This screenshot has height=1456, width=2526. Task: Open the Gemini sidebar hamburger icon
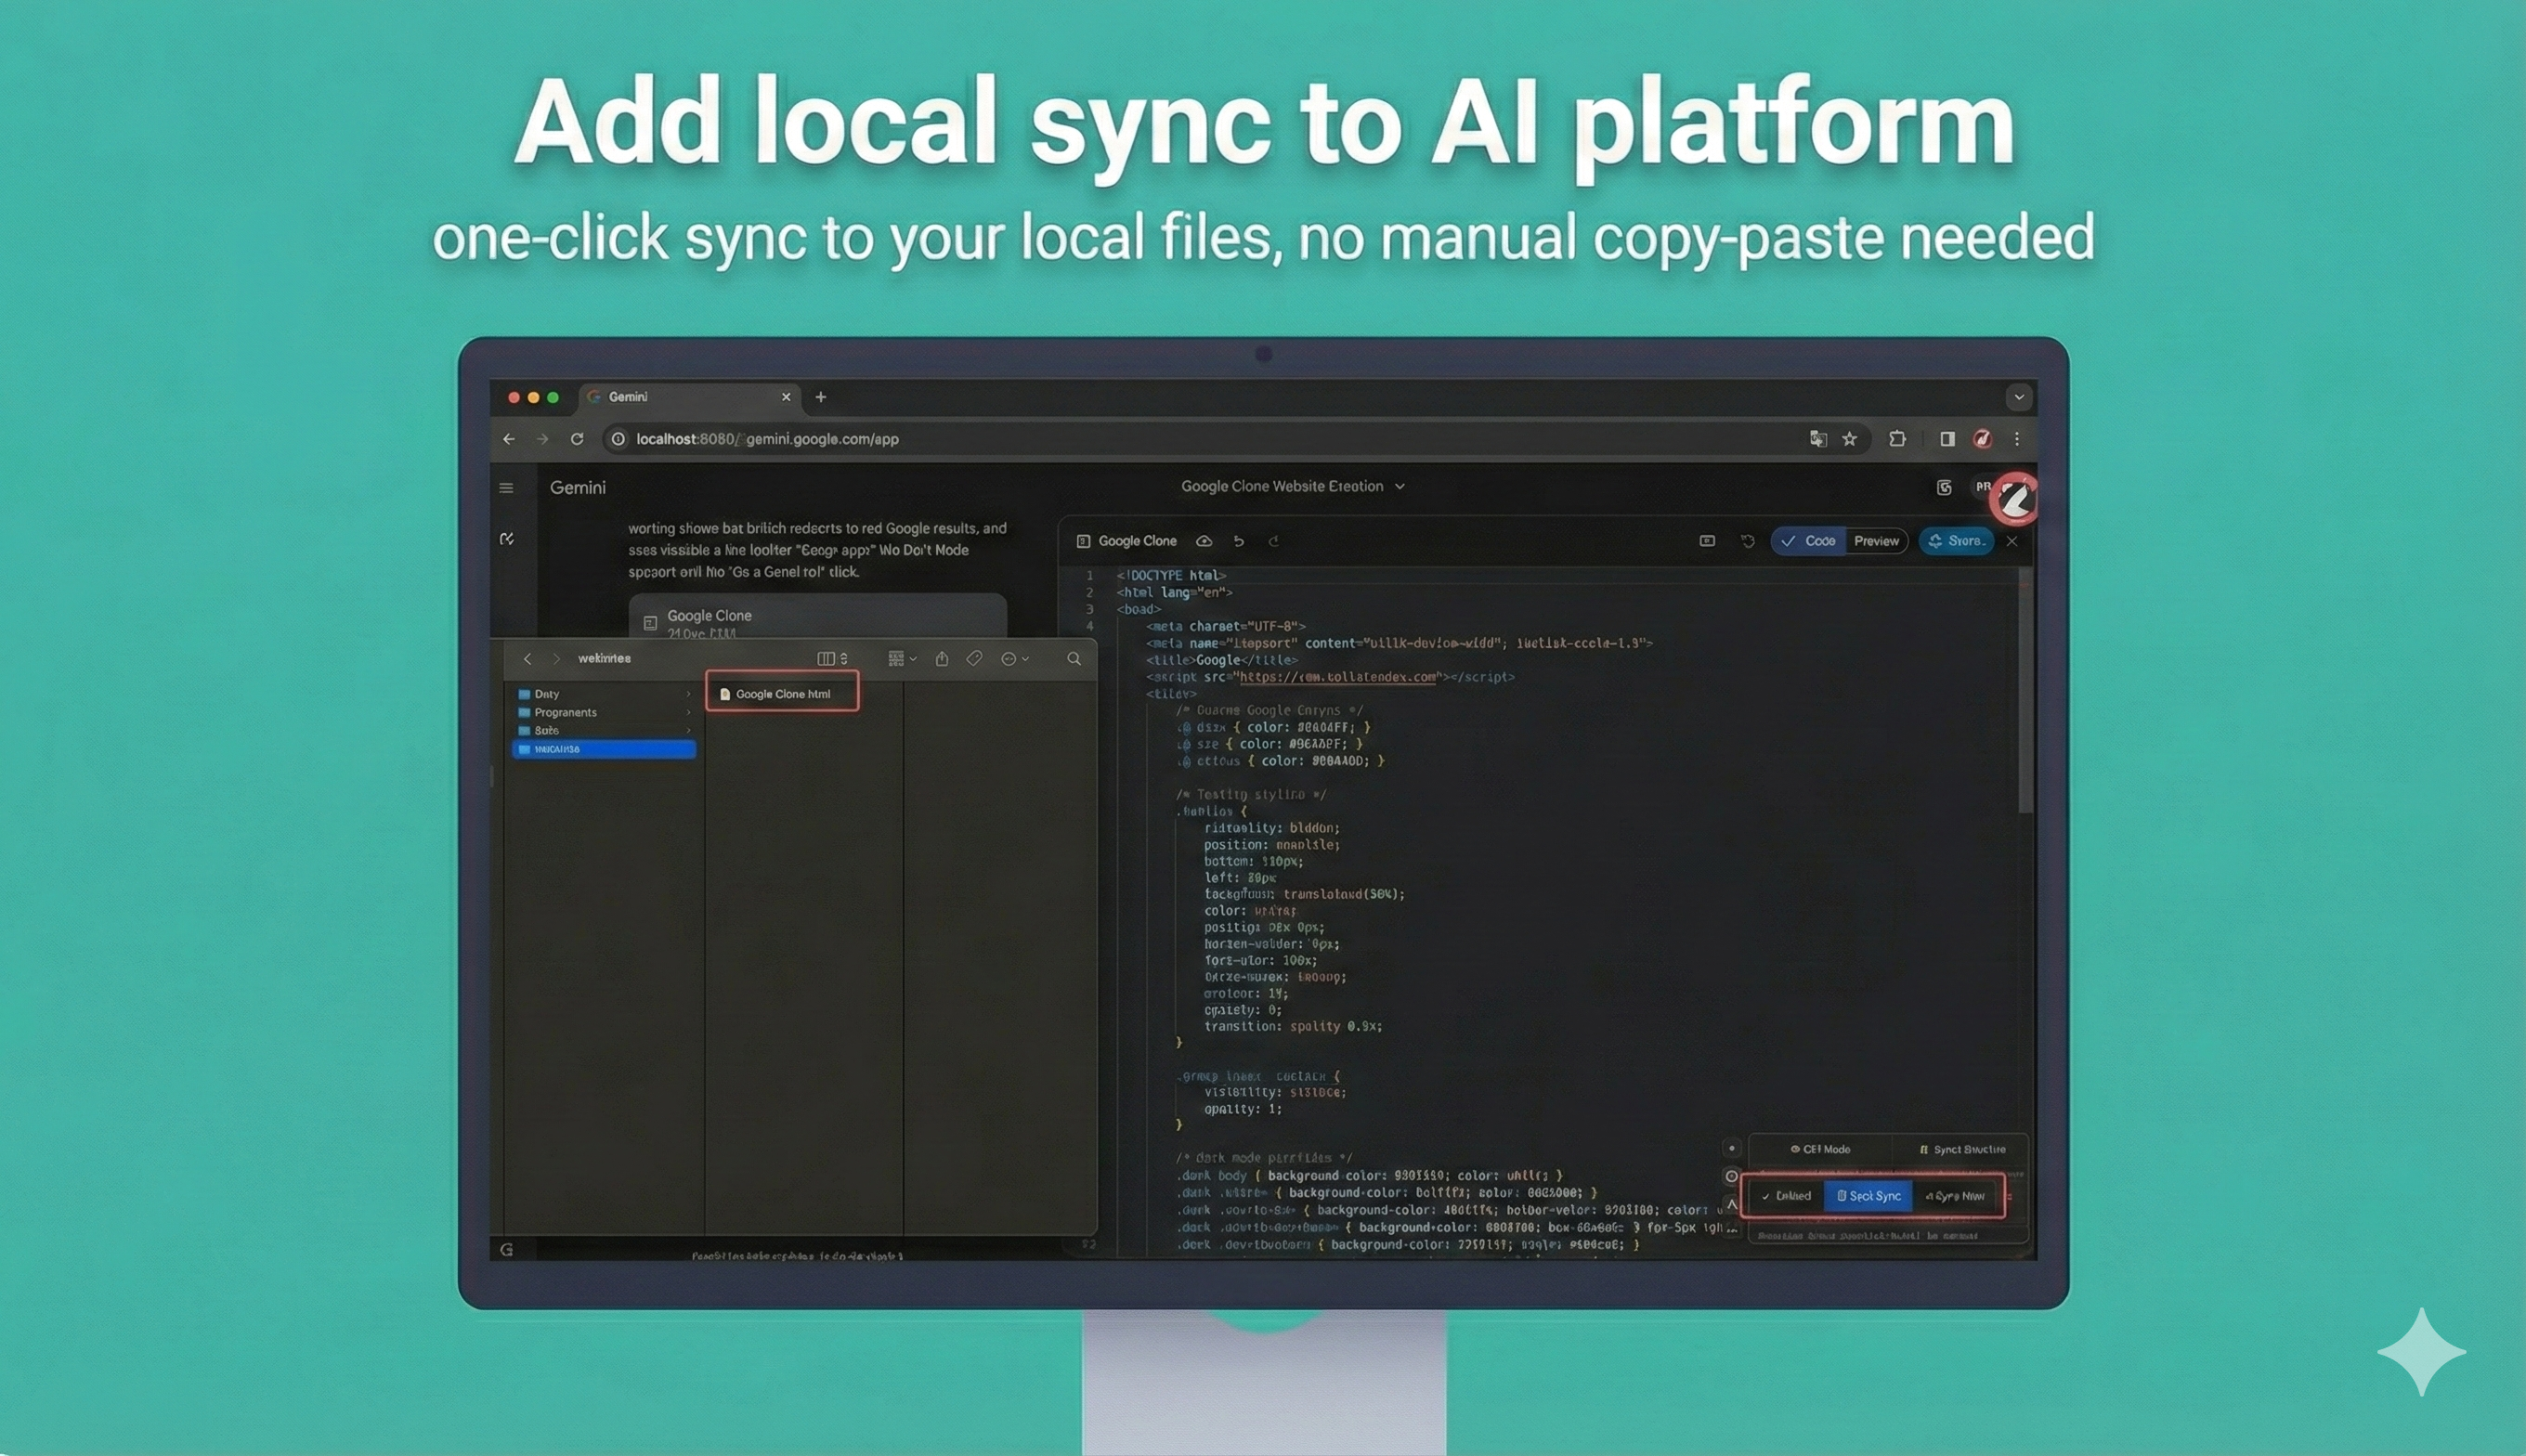pyautogui.click(x=506, y=487)
